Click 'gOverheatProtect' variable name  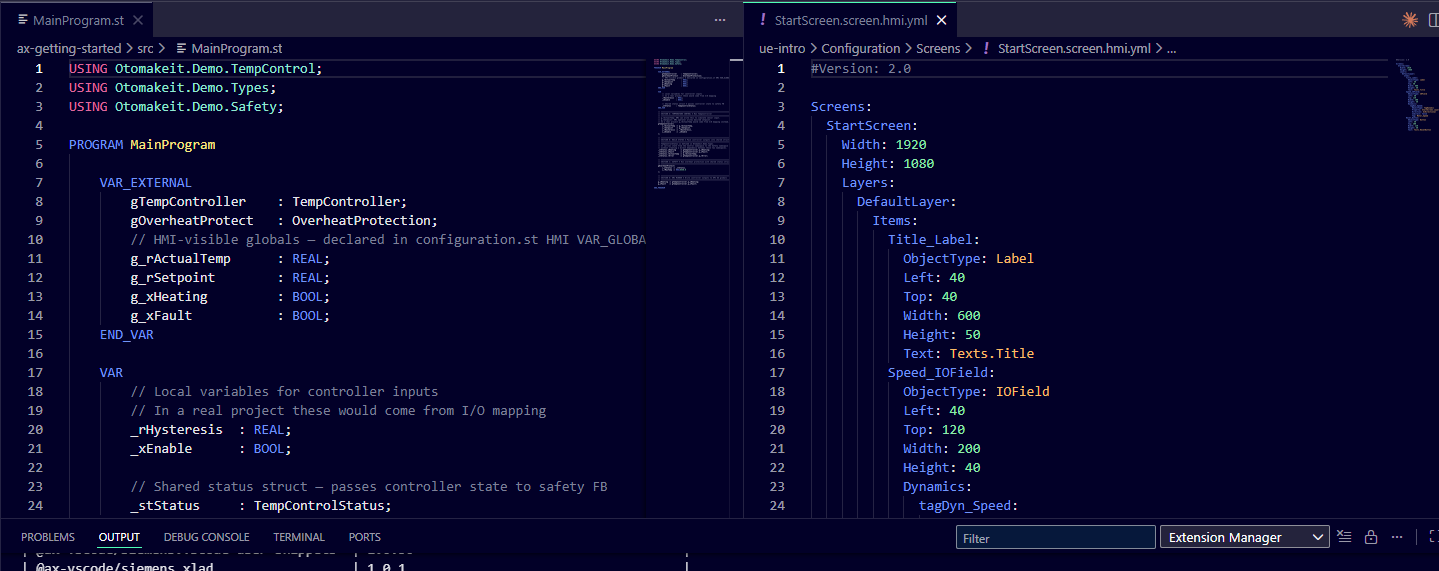[192, 220]
